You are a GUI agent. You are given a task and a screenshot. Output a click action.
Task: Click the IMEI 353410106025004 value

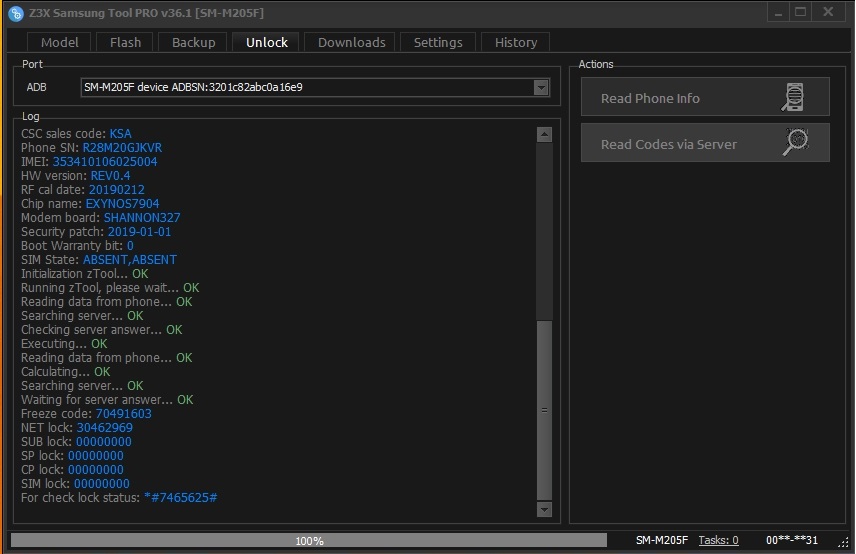105,162
